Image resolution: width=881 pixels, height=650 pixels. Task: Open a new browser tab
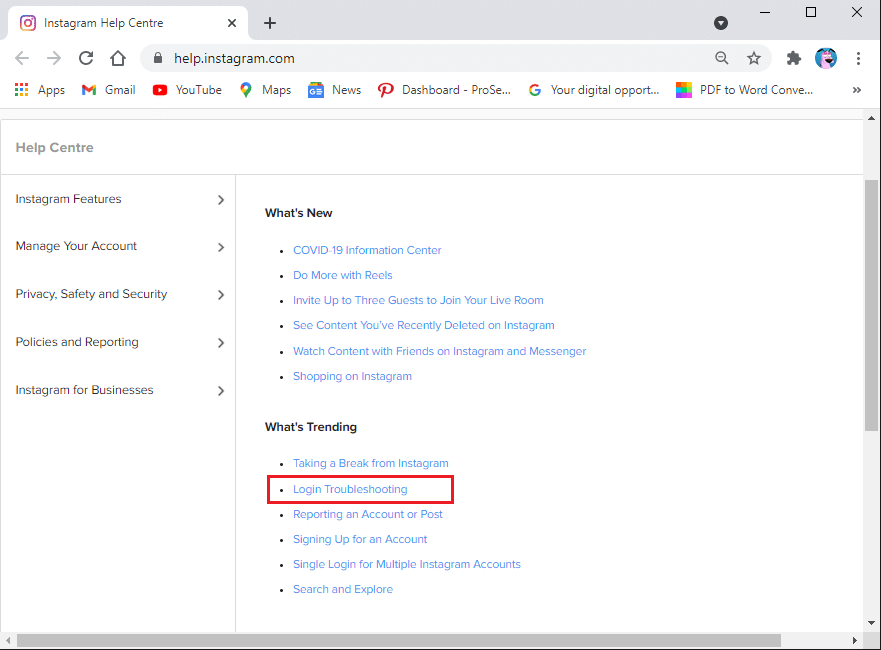coord(270,23)
